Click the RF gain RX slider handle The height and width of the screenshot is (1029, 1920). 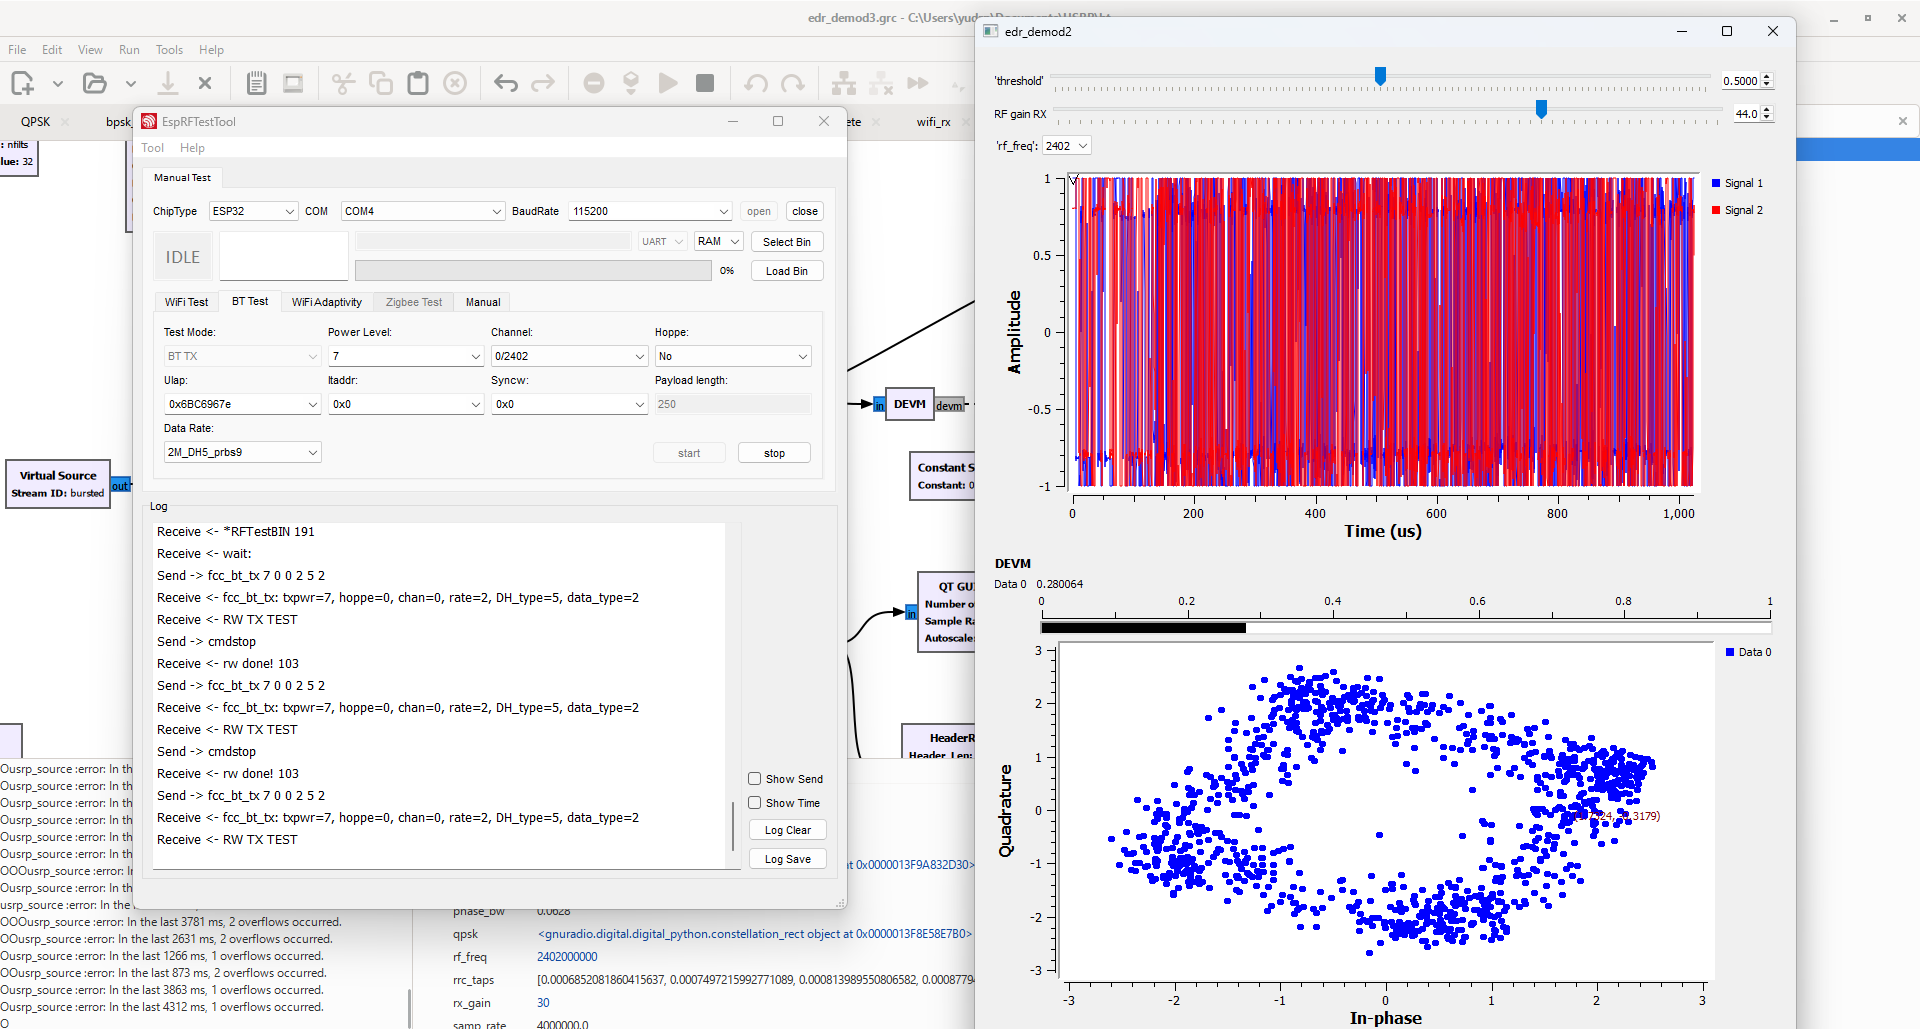(x=1541, y=109)
